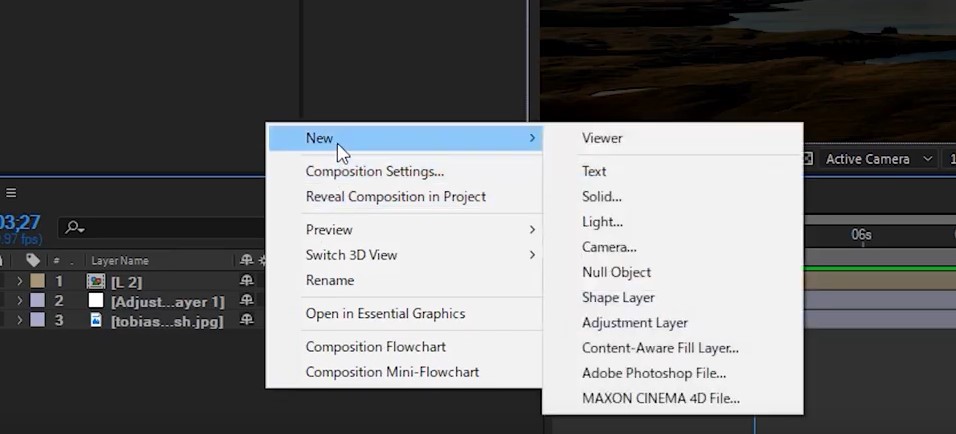
Task: Open the Active Camera view dropdown
Action: coord(879,159)
